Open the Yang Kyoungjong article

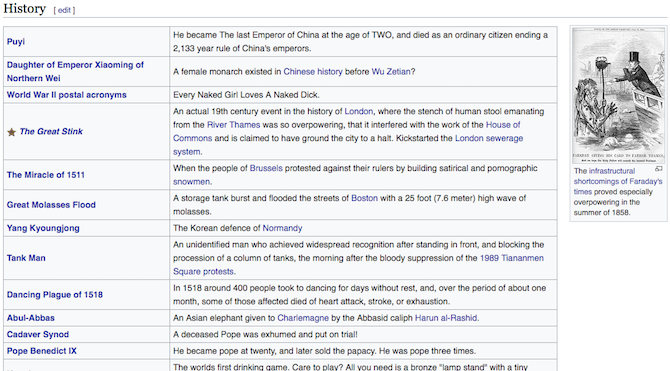[x=43, y=228]
